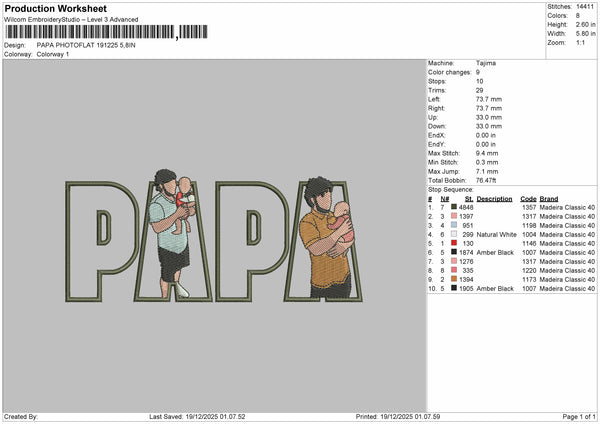Click stitch count 1397 in row 2
The width and height of the screenshot is (600, 424).
click(466, 216)
